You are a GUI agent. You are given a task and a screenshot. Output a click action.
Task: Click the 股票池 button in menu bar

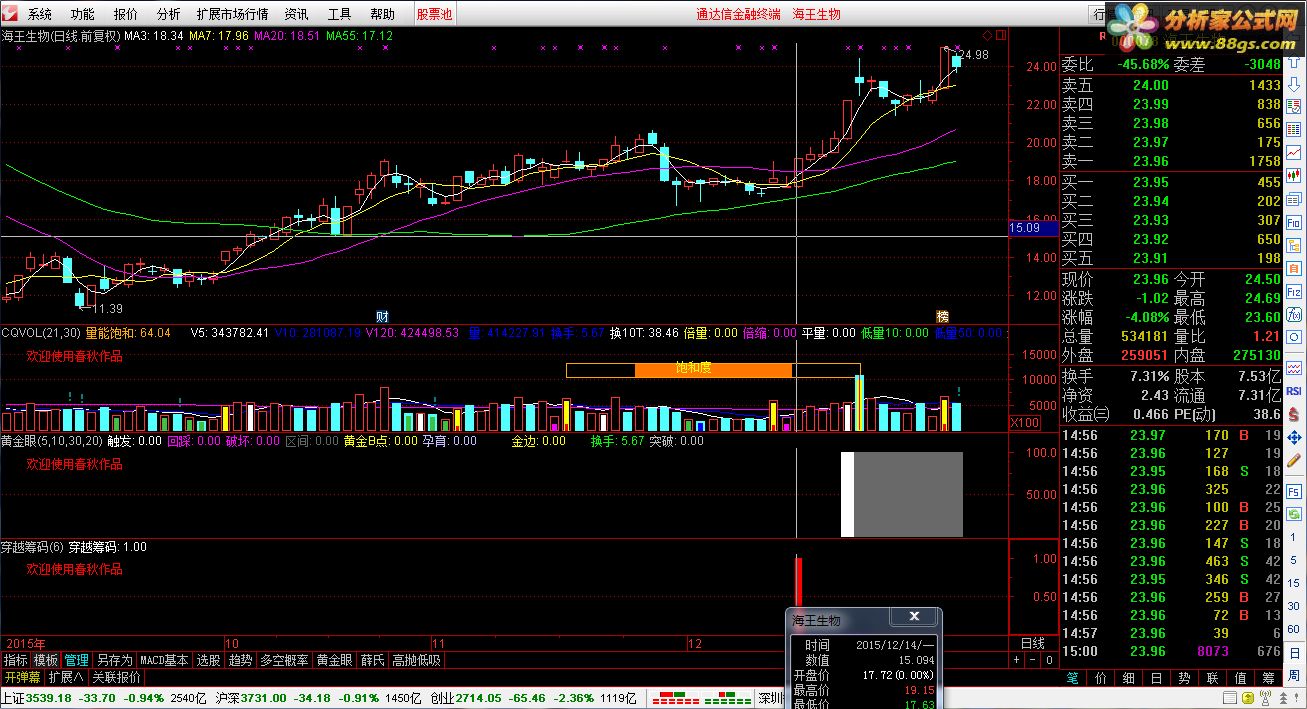click(434, 14)
